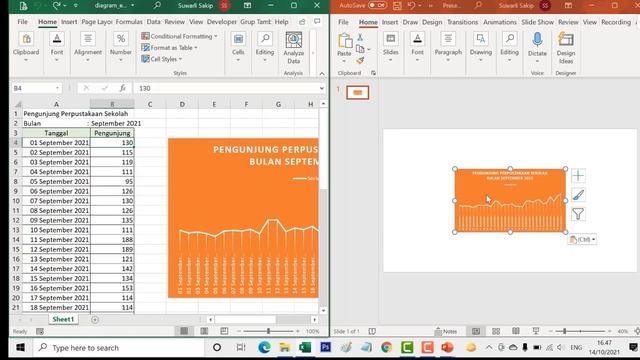
Task: Open Excel Page Layout tab
Action: pos(97,22)
